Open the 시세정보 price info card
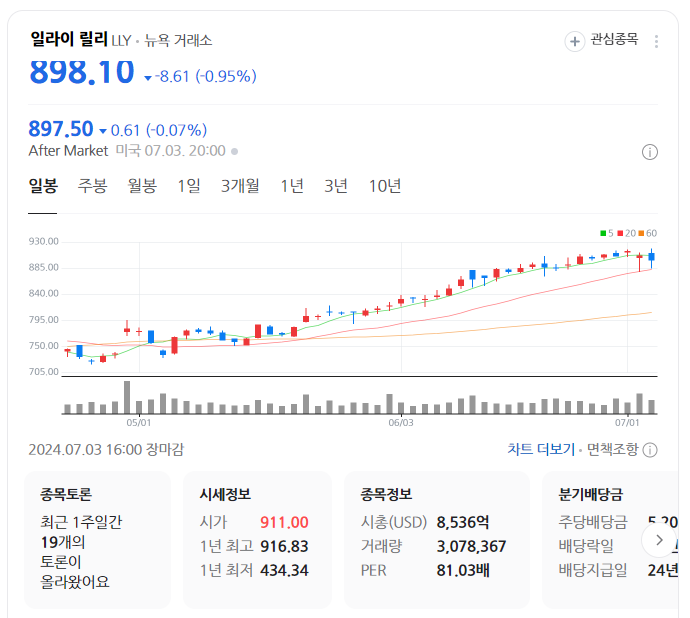The image size is (690, 618). (257, 540)
